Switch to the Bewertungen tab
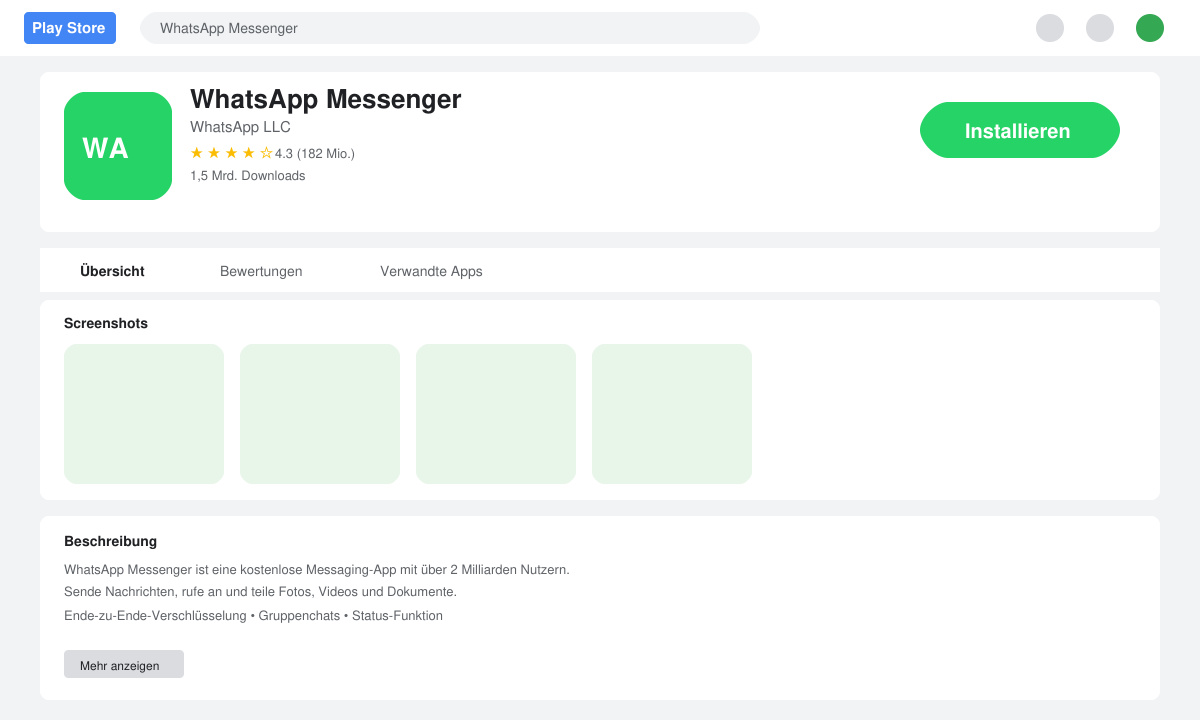 point(261,271)
